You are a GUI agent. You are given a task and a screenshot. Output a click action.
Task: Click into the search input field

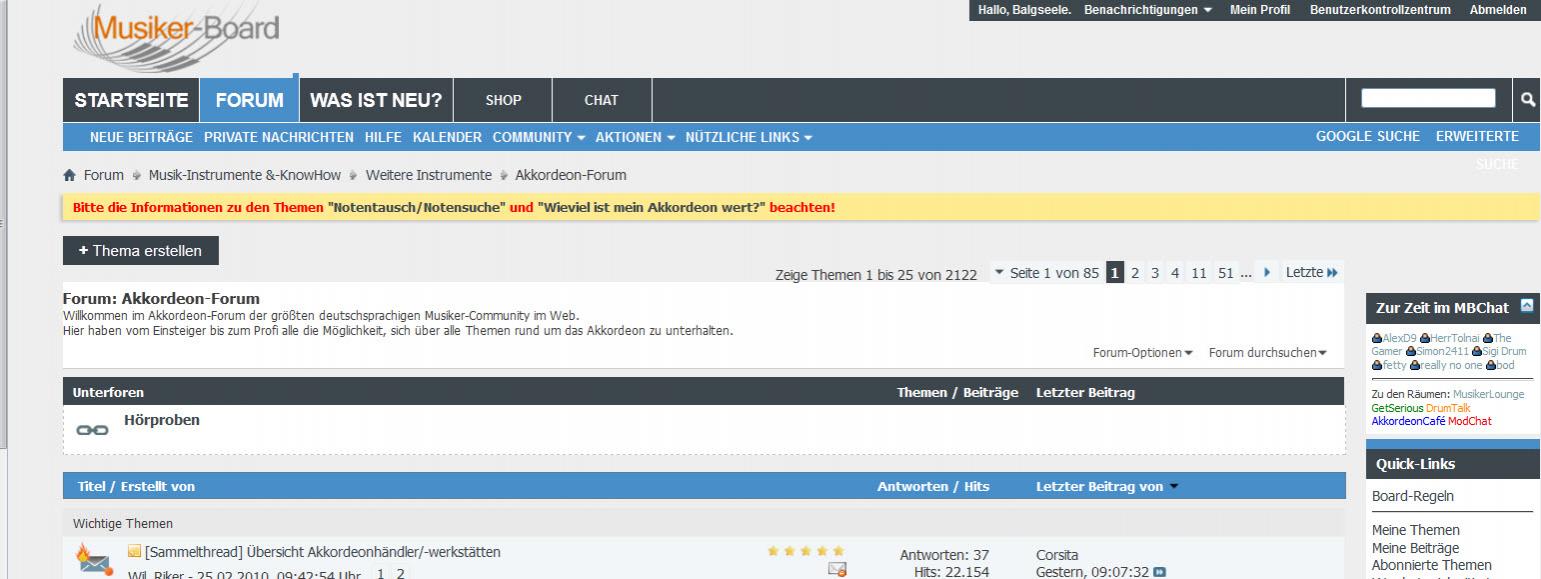click(x=1428, y=98)
